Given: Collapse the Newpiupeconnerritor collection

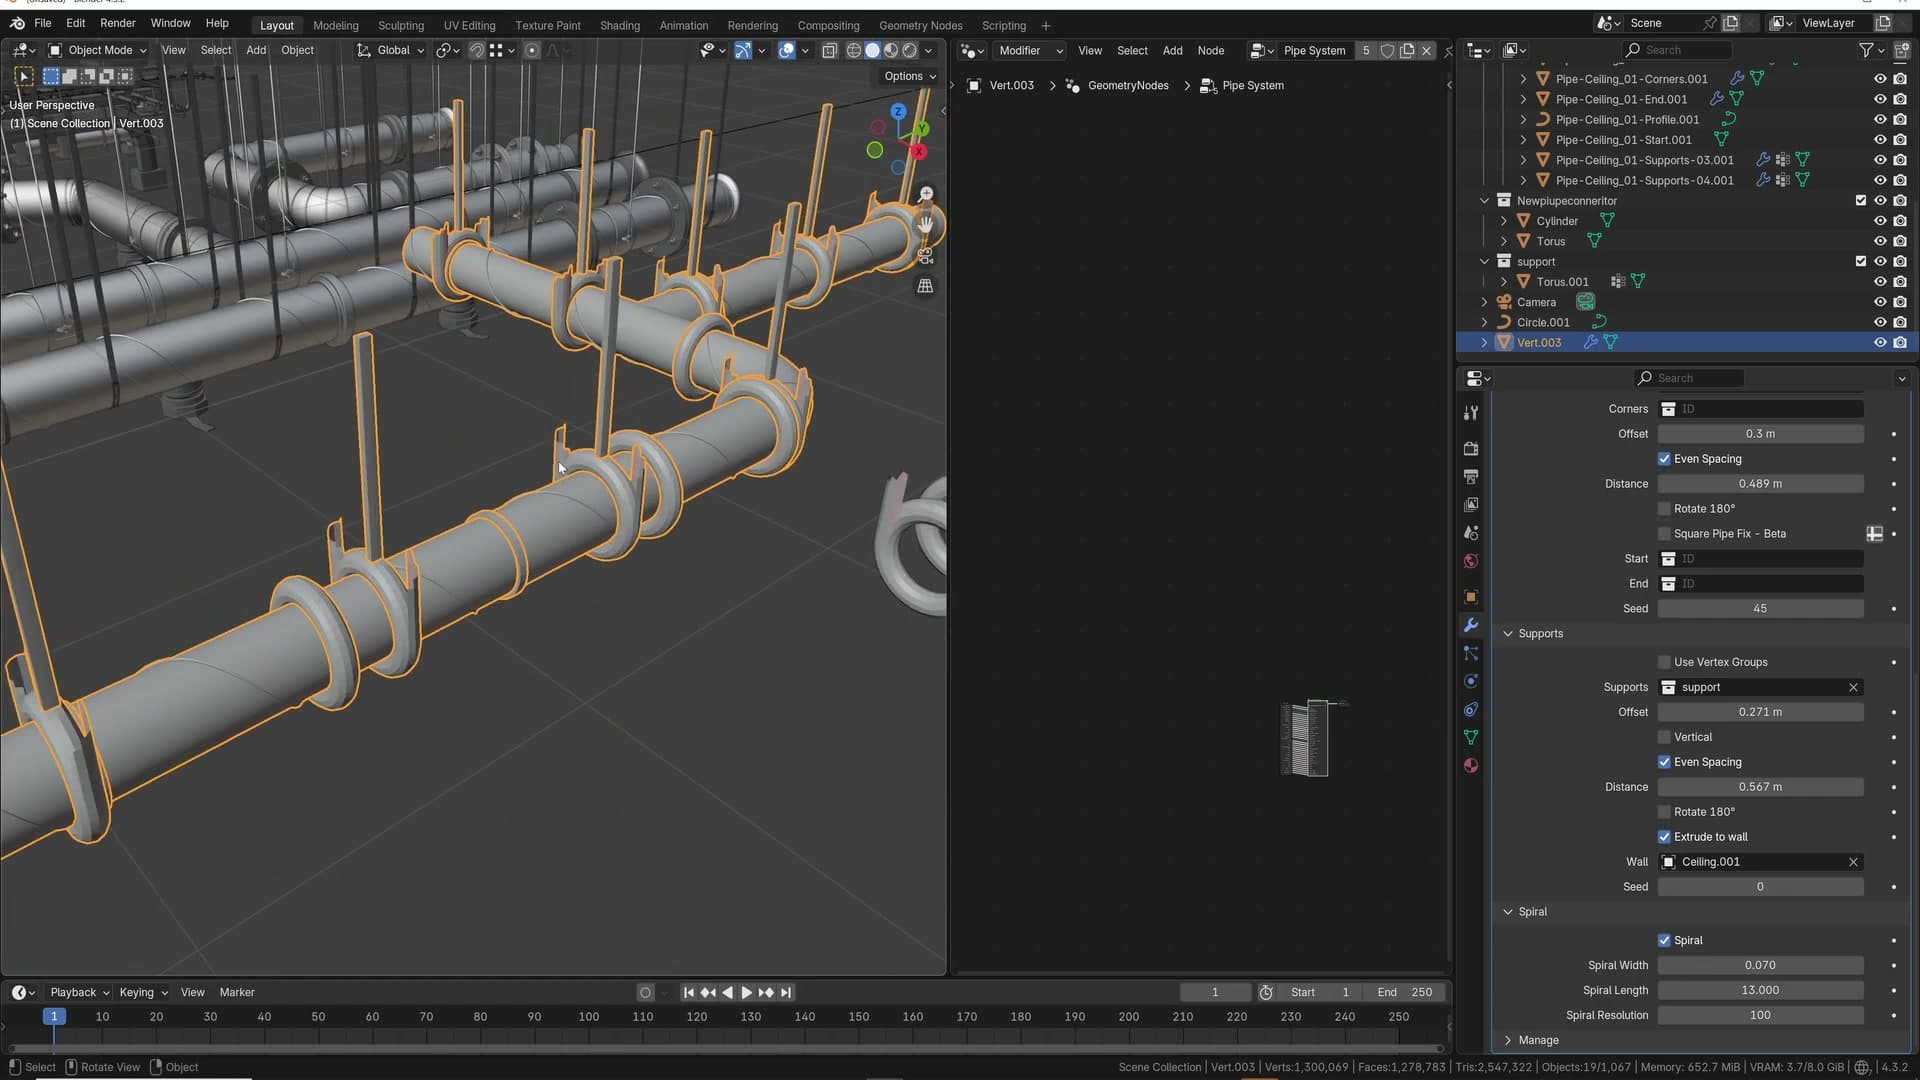Looking at the screenshot, I should click(1485, 201).
